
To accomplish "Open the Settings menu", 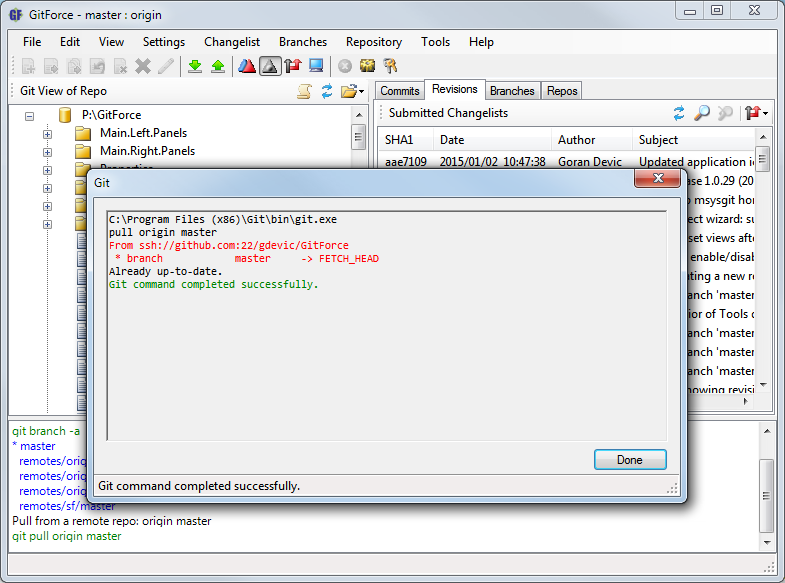I will pyautogui.click(x=164, y=42).
